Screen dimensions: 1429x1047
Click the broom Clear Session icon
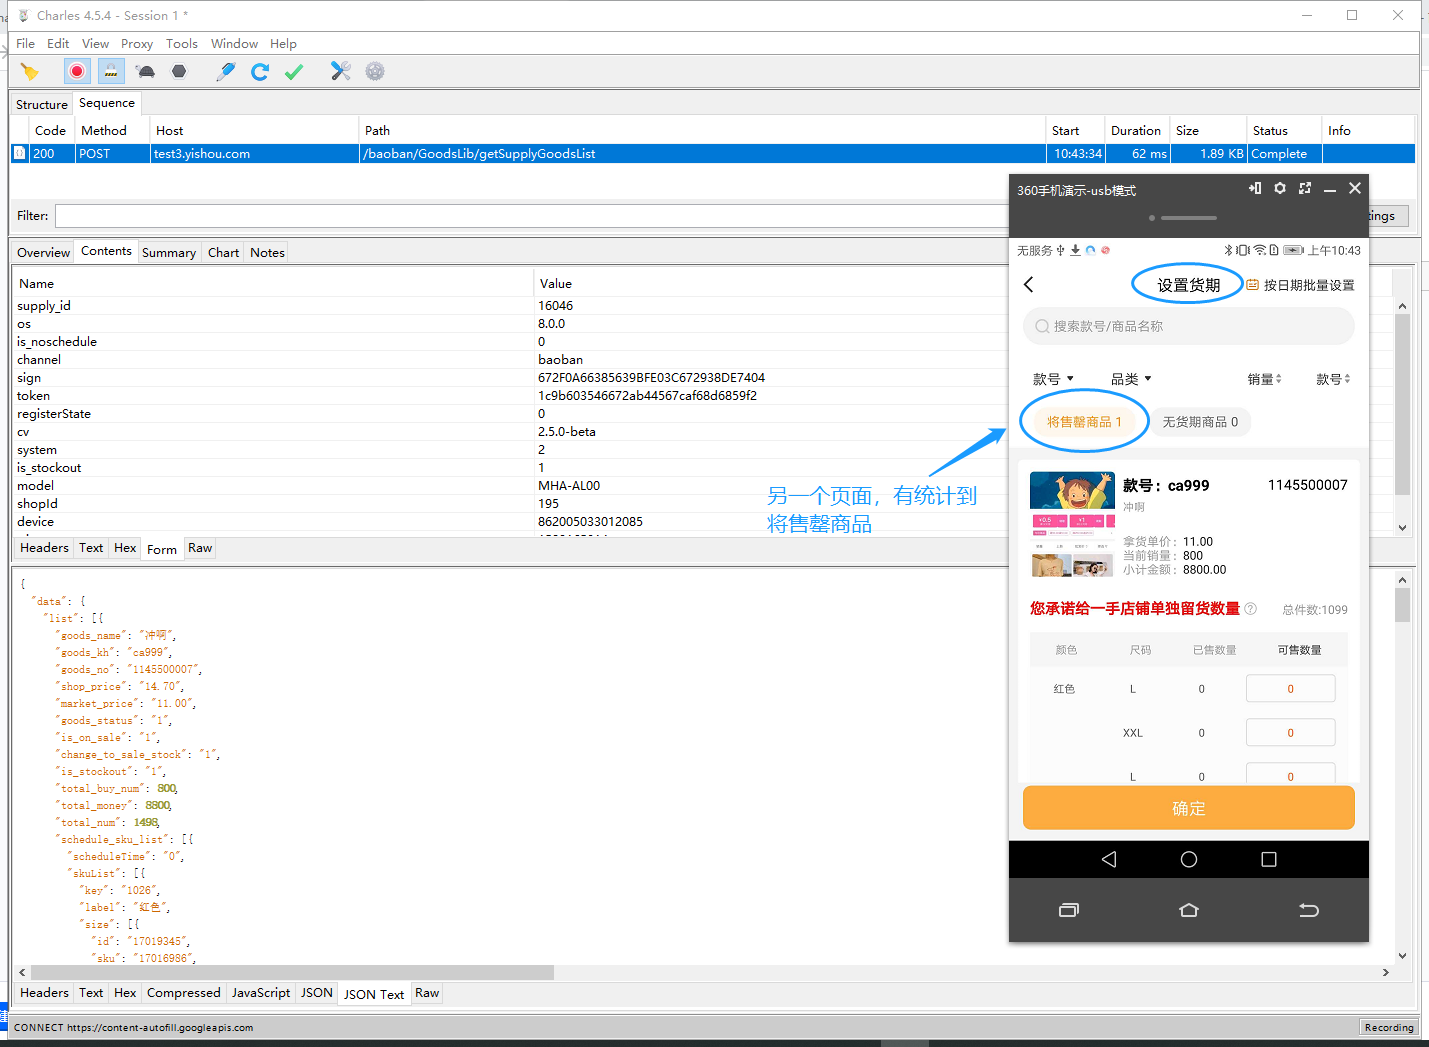click(x=30, y=71)
